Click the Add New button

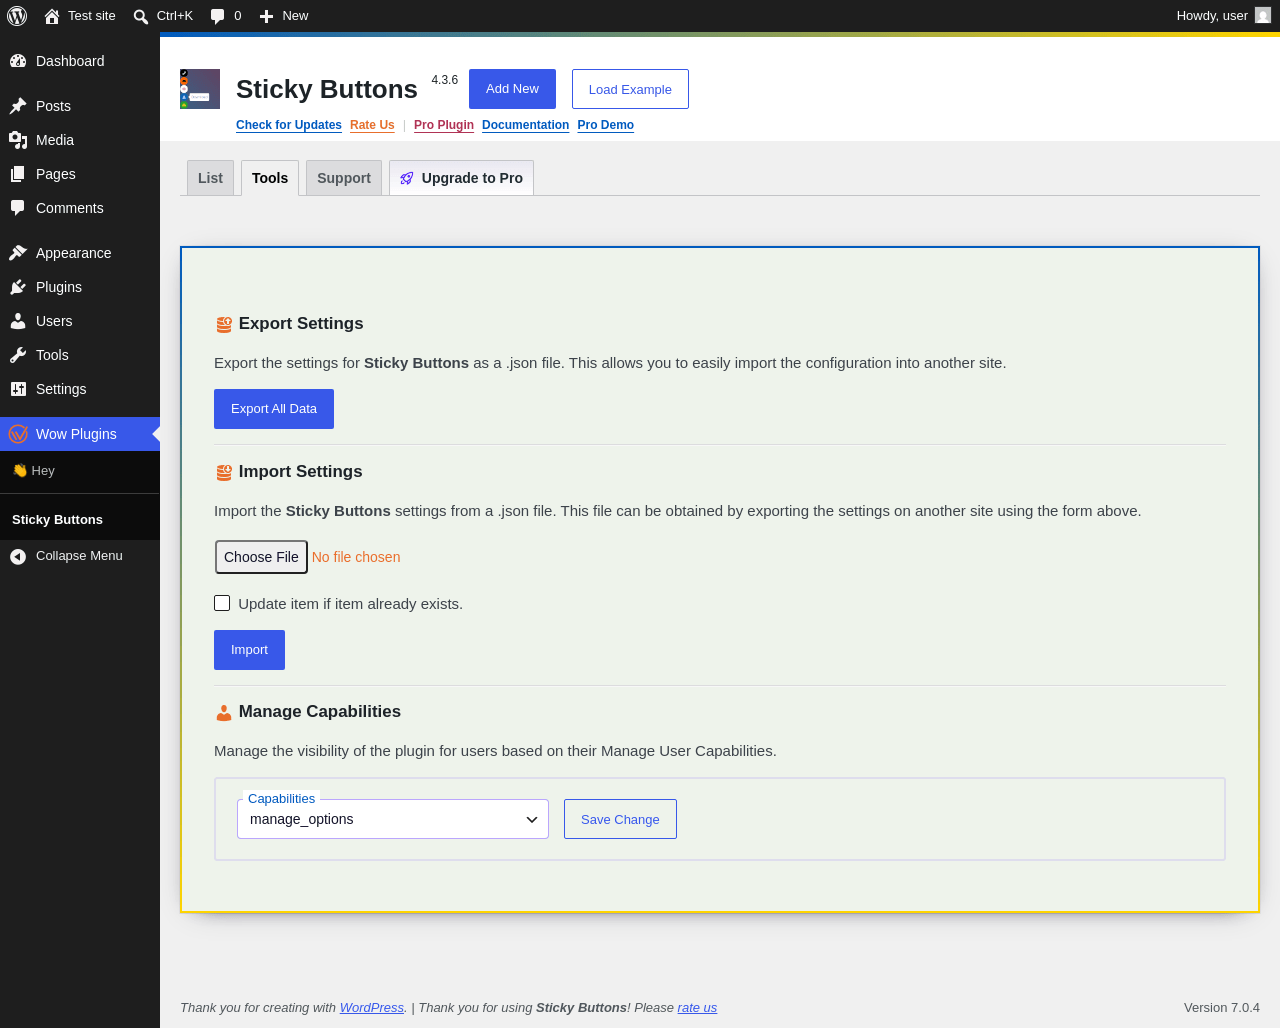(512, 89)
